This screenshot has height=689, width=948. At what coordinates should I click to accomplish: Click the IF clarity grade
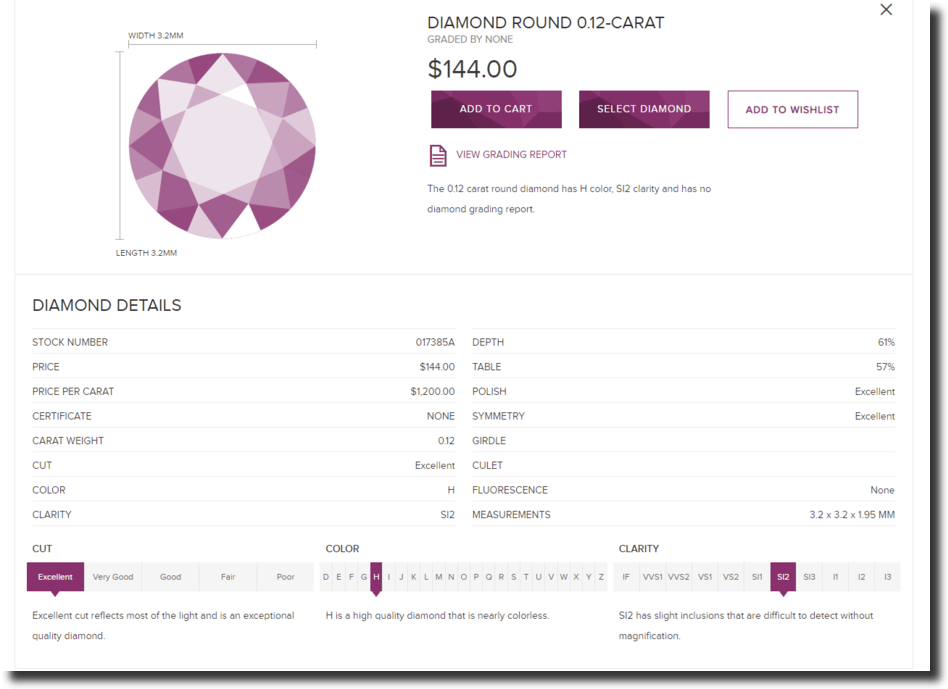[626, 577]
